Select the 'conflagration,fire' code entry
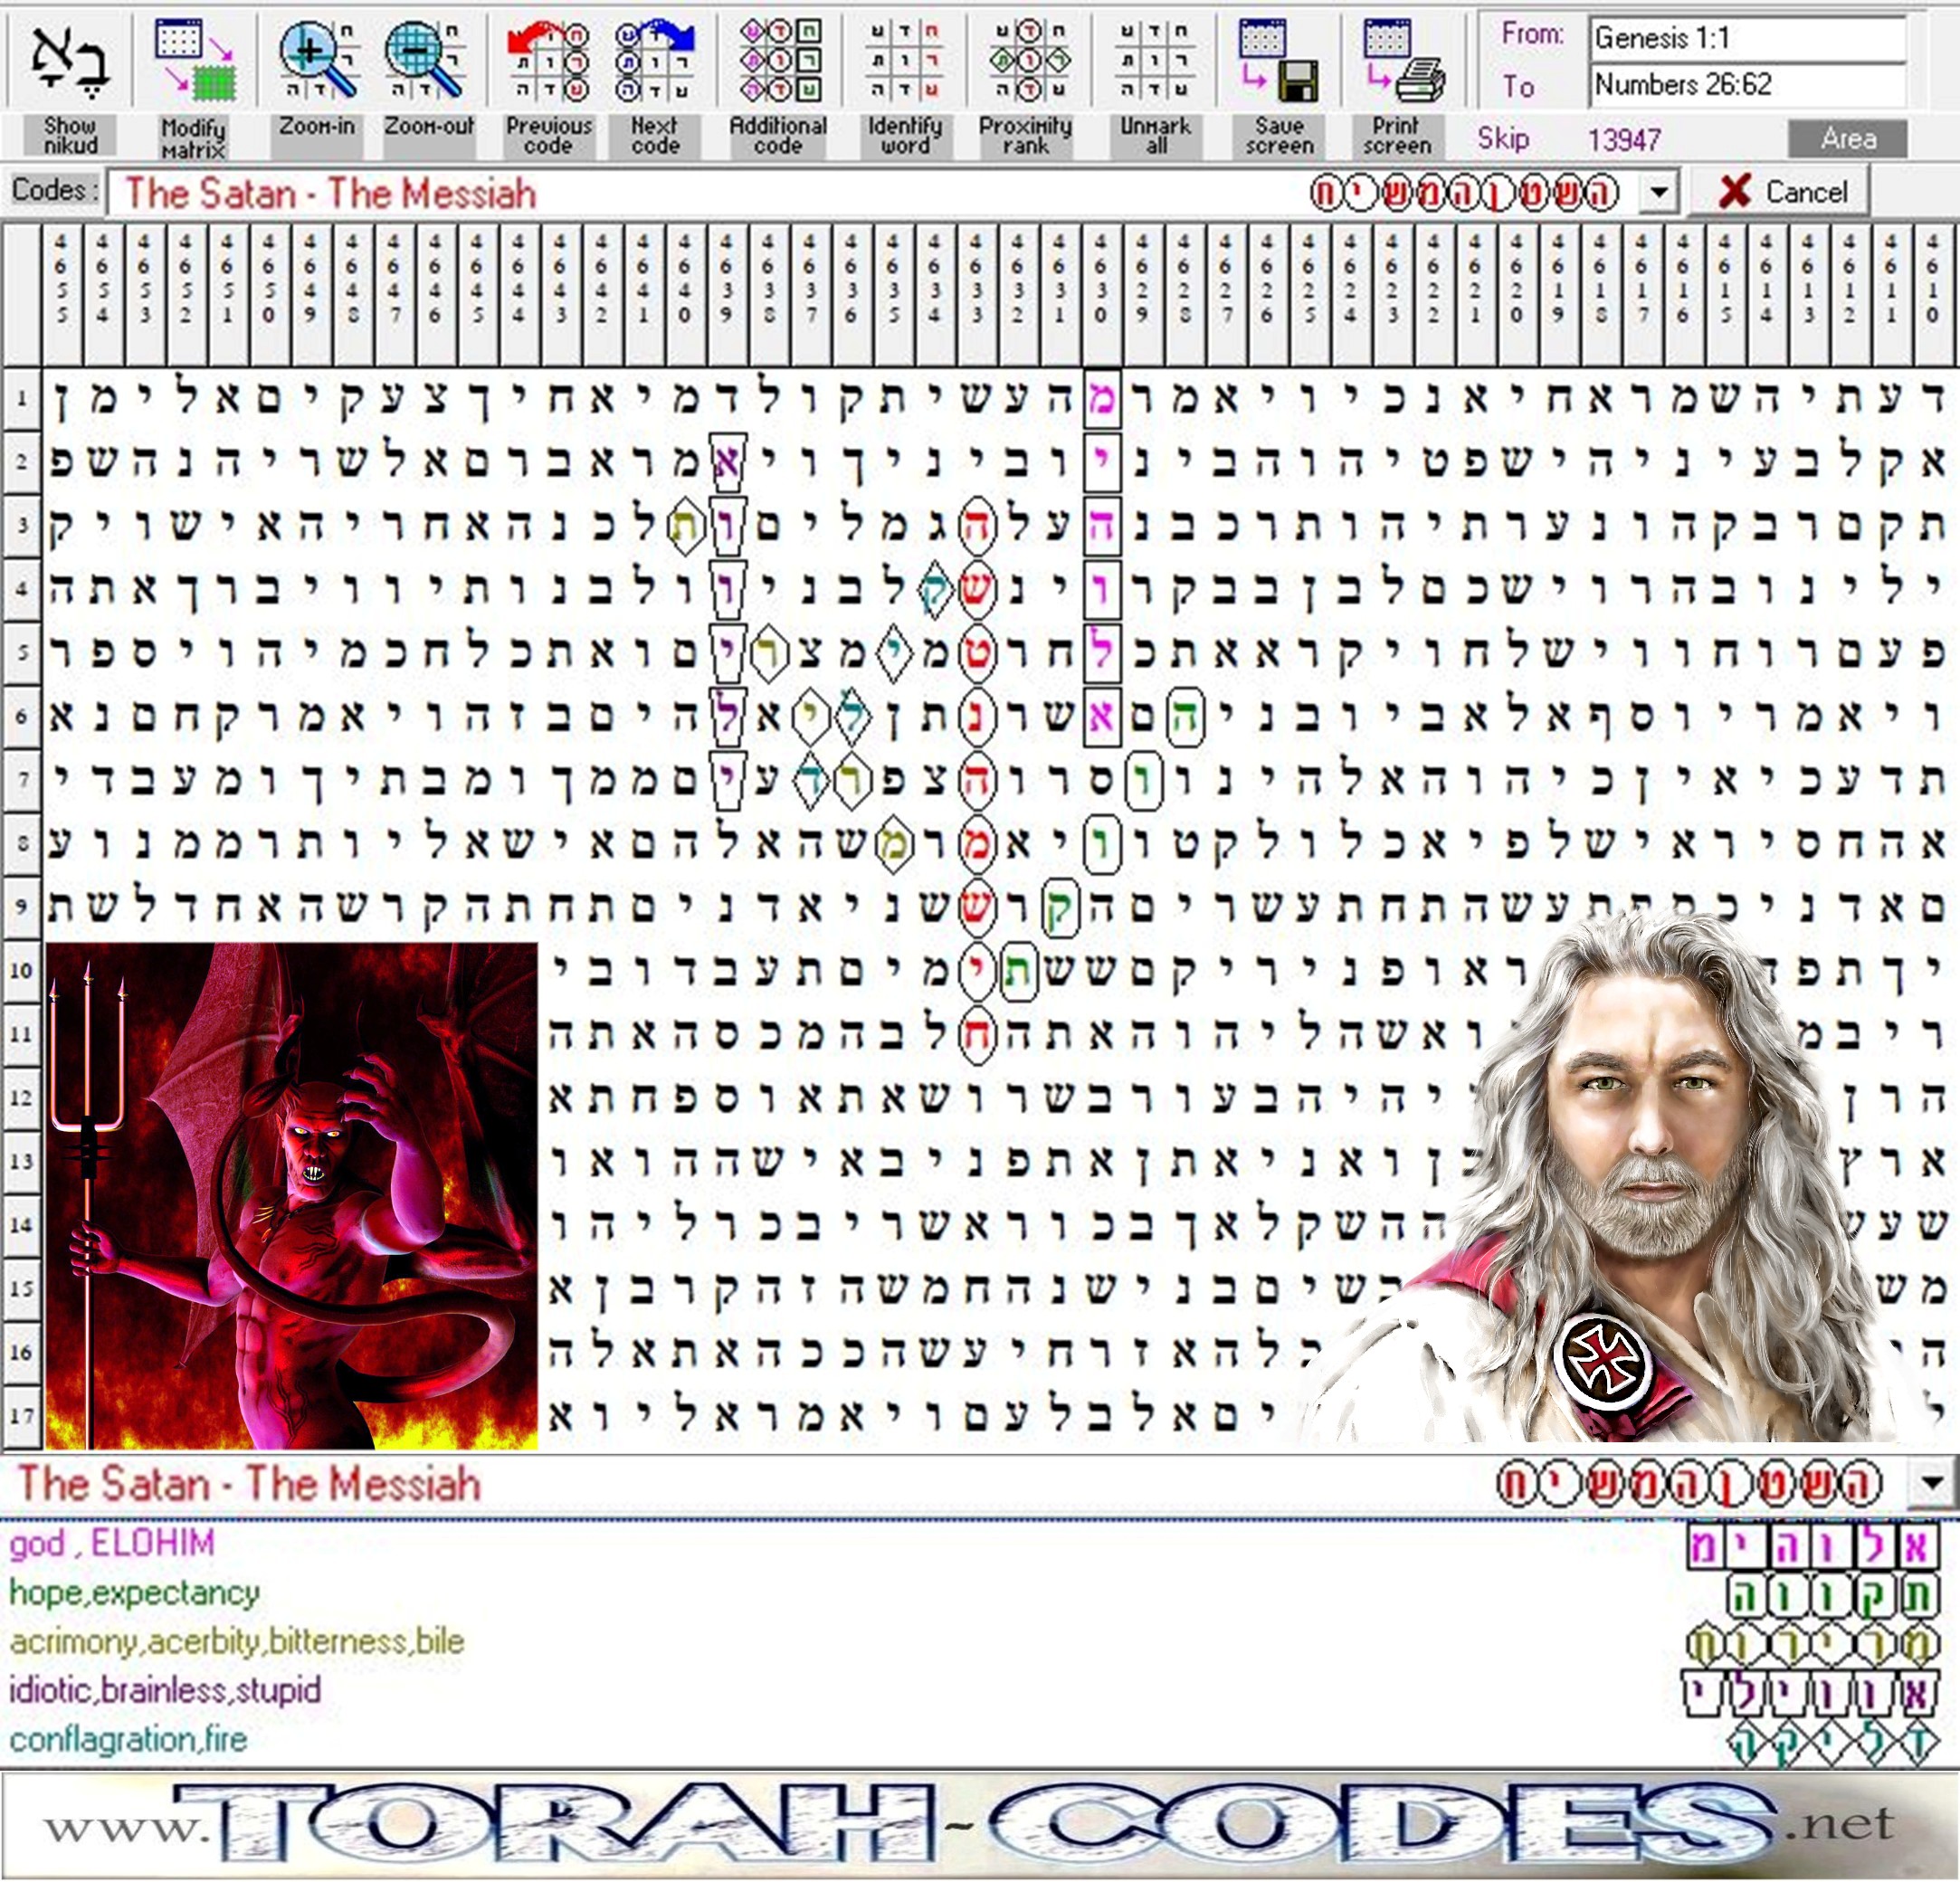The width and height of the screenshot is (1960, 1882). pyautogui.click(x=128, y=1740)
